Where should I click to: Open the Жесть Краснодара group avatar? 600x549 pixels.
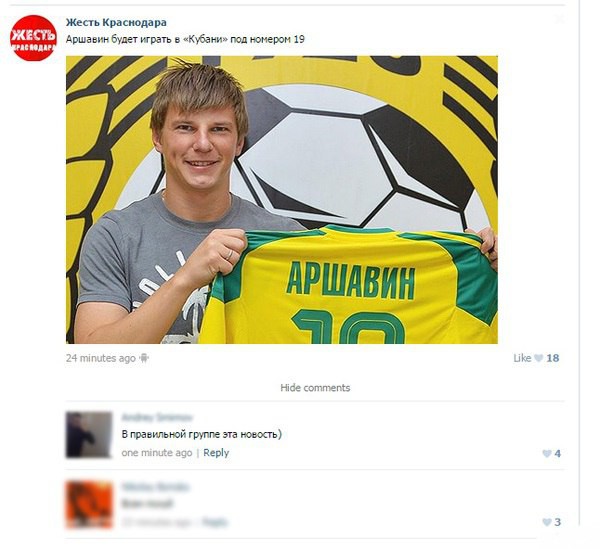point(33,38)
